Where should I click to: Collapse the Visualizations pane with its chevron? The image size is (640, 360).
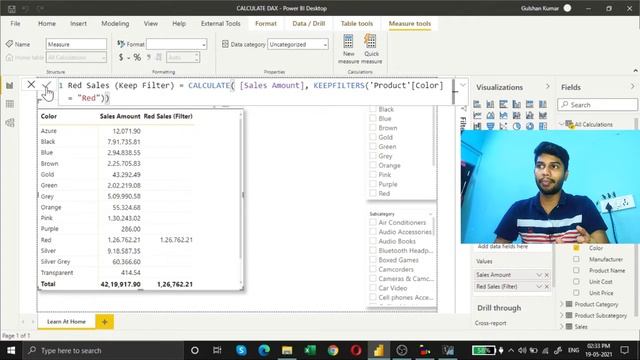coord(548,87)
